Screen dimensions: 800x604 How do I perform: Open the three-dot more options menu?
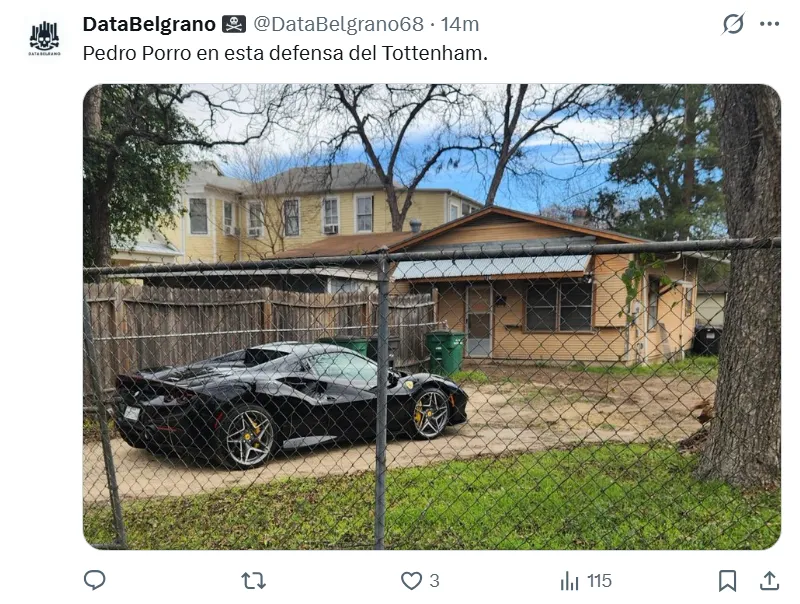tap(769, 23)
